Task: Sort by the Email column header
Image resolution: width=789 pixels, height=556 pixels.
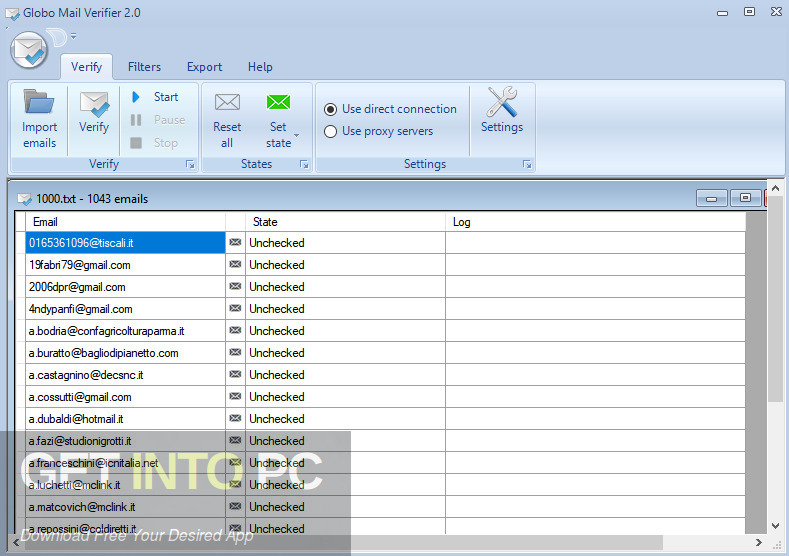Action: (x=125, y=222)
